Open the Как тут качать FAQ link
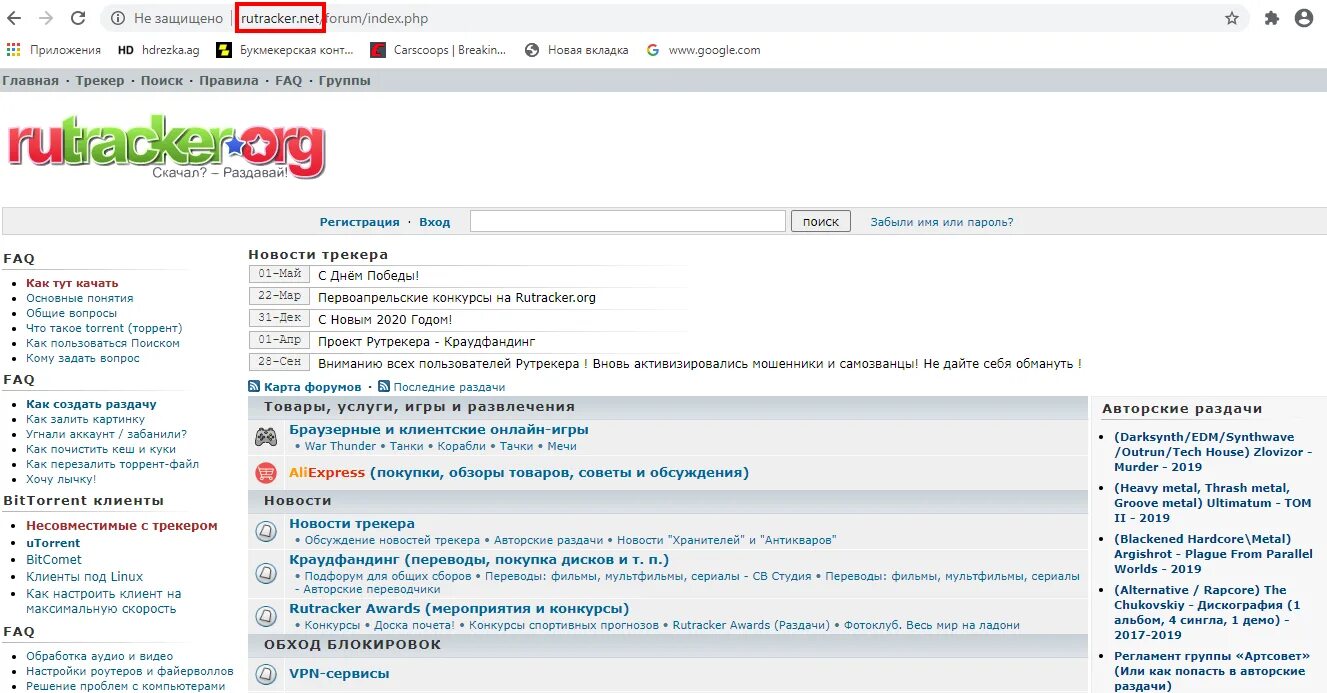The width and height of the screenshot is (1327, 693). 72,283
